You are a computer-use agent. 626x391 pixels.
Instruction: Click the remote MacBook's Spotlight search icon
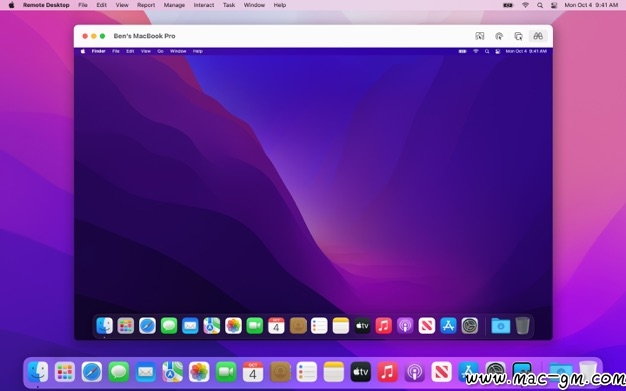[x=487, y=51]
